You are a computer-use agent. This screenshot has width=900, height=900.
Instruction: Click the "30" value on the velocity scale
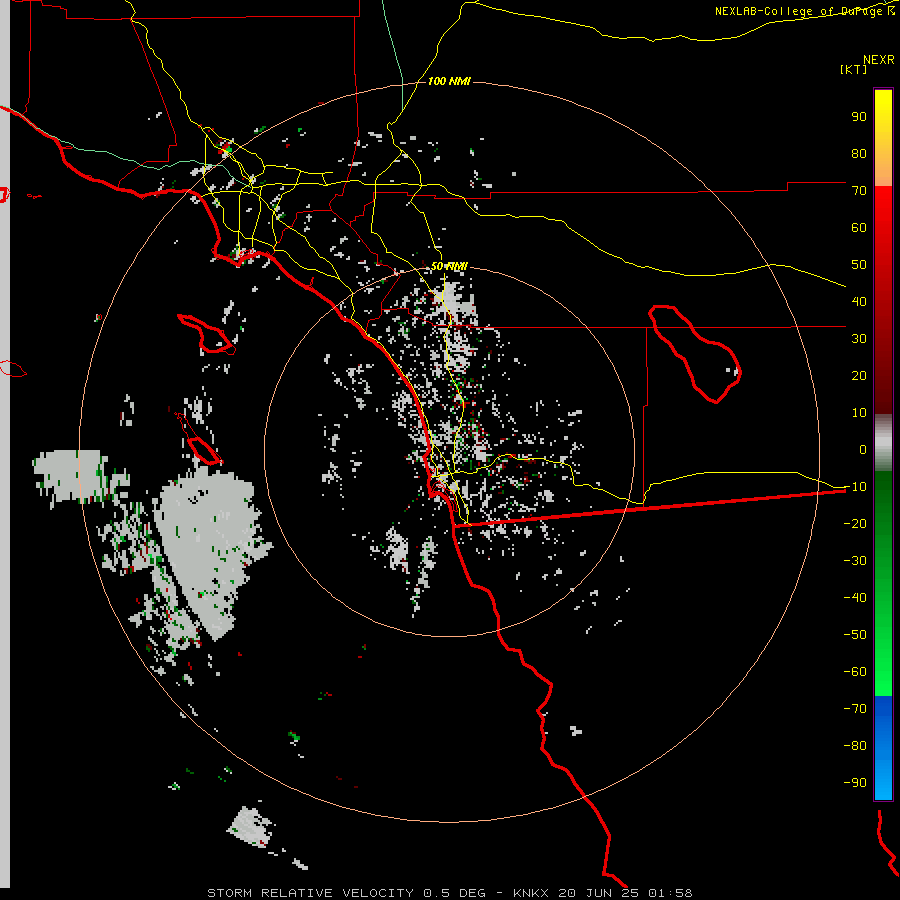tap(859, 339)
